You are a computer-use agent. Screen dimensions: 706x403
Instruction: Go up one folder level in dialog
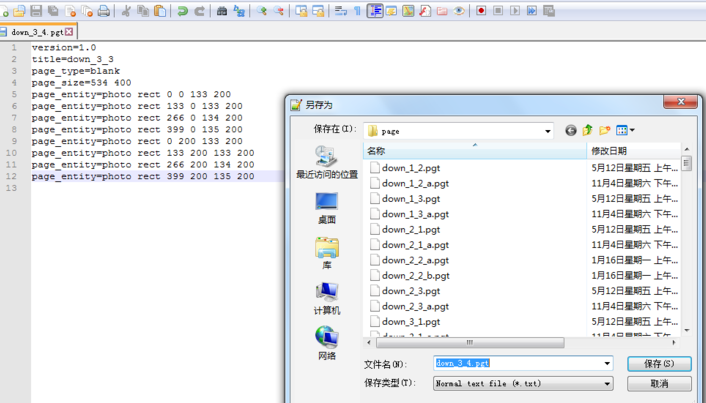click(x=588, y=130)
